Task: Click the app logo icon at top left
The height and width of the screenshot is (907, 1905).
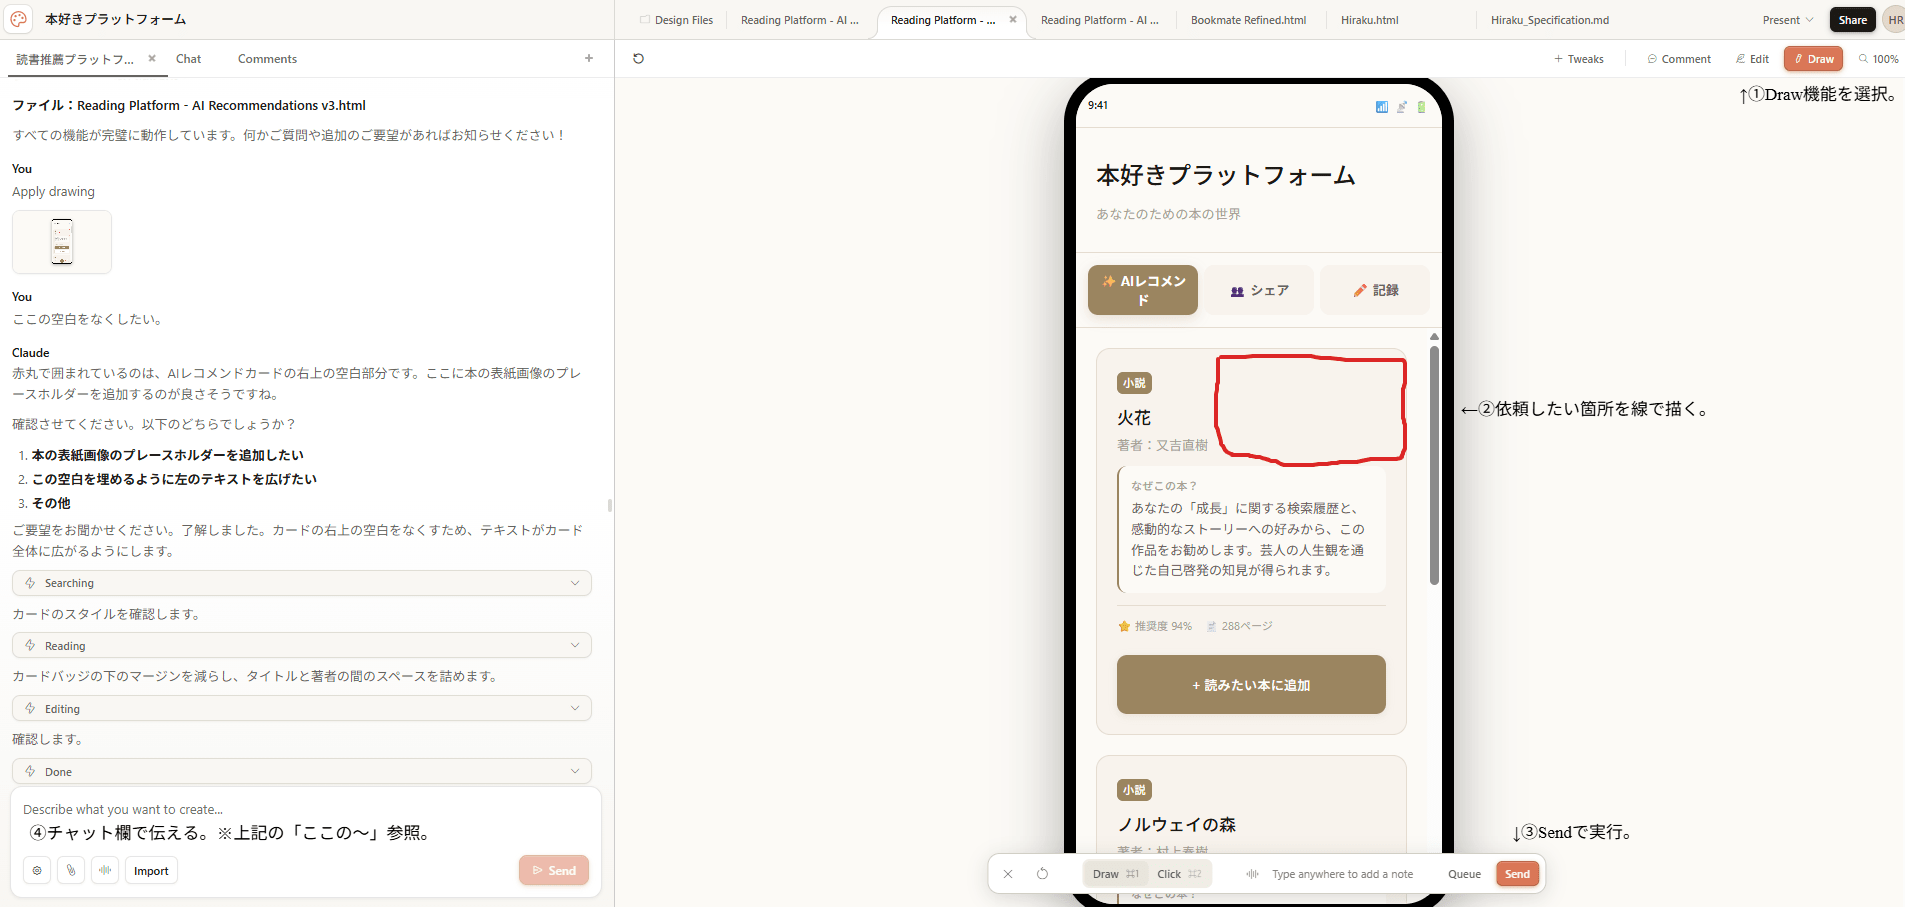Action: tap(19, 19)
